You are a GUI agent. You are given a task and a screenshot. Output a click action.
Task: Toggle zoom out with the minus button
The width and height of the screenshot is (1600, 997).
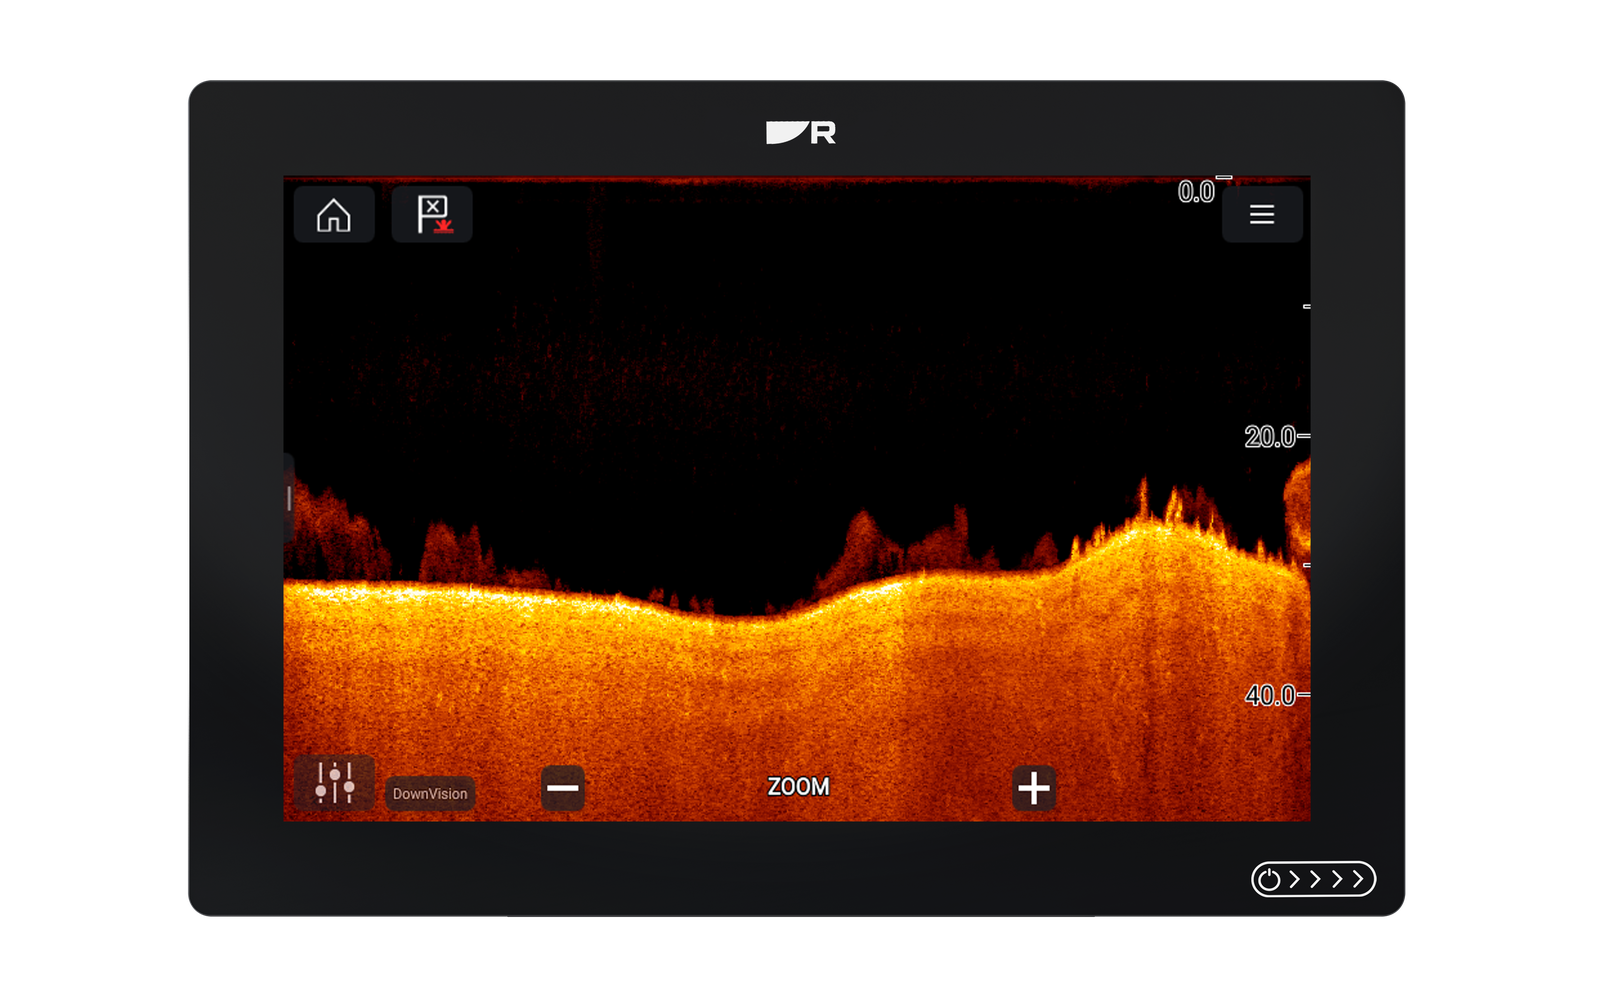[x=563, y=788]
